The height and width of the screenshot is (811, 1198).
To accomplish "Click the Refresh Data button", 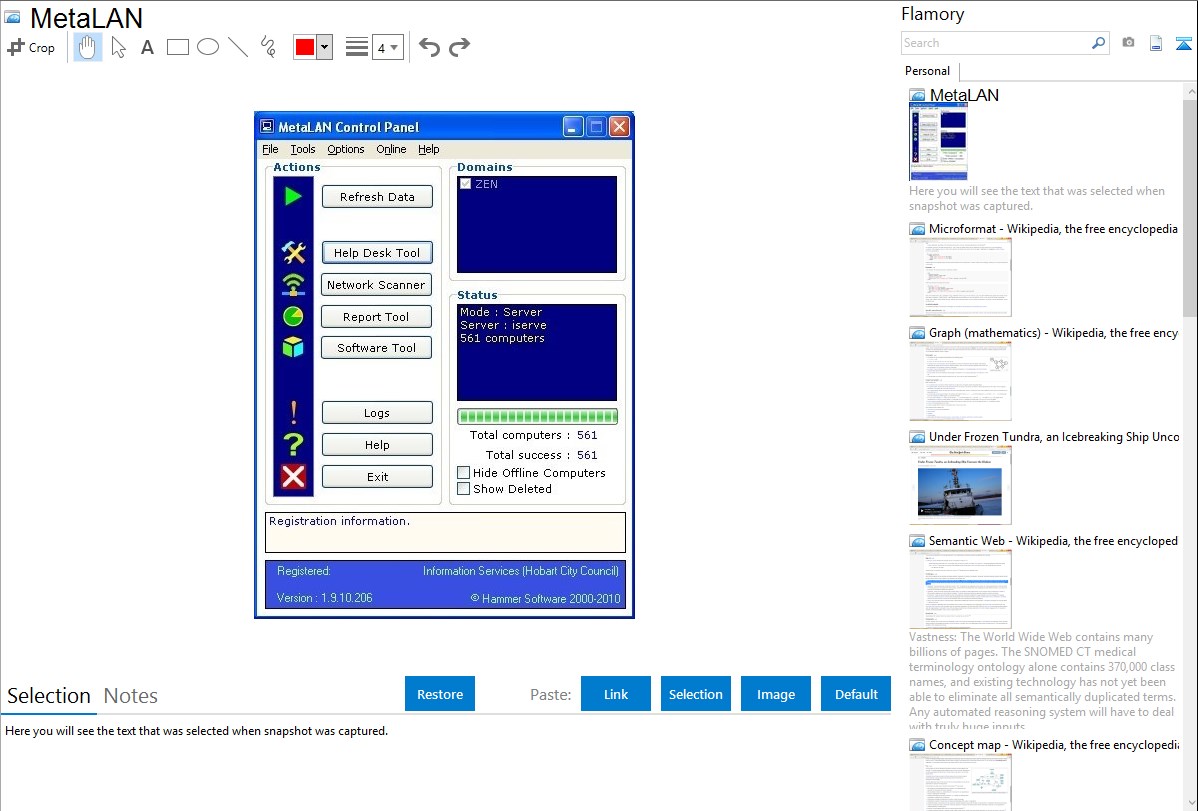I will point(377,196).
